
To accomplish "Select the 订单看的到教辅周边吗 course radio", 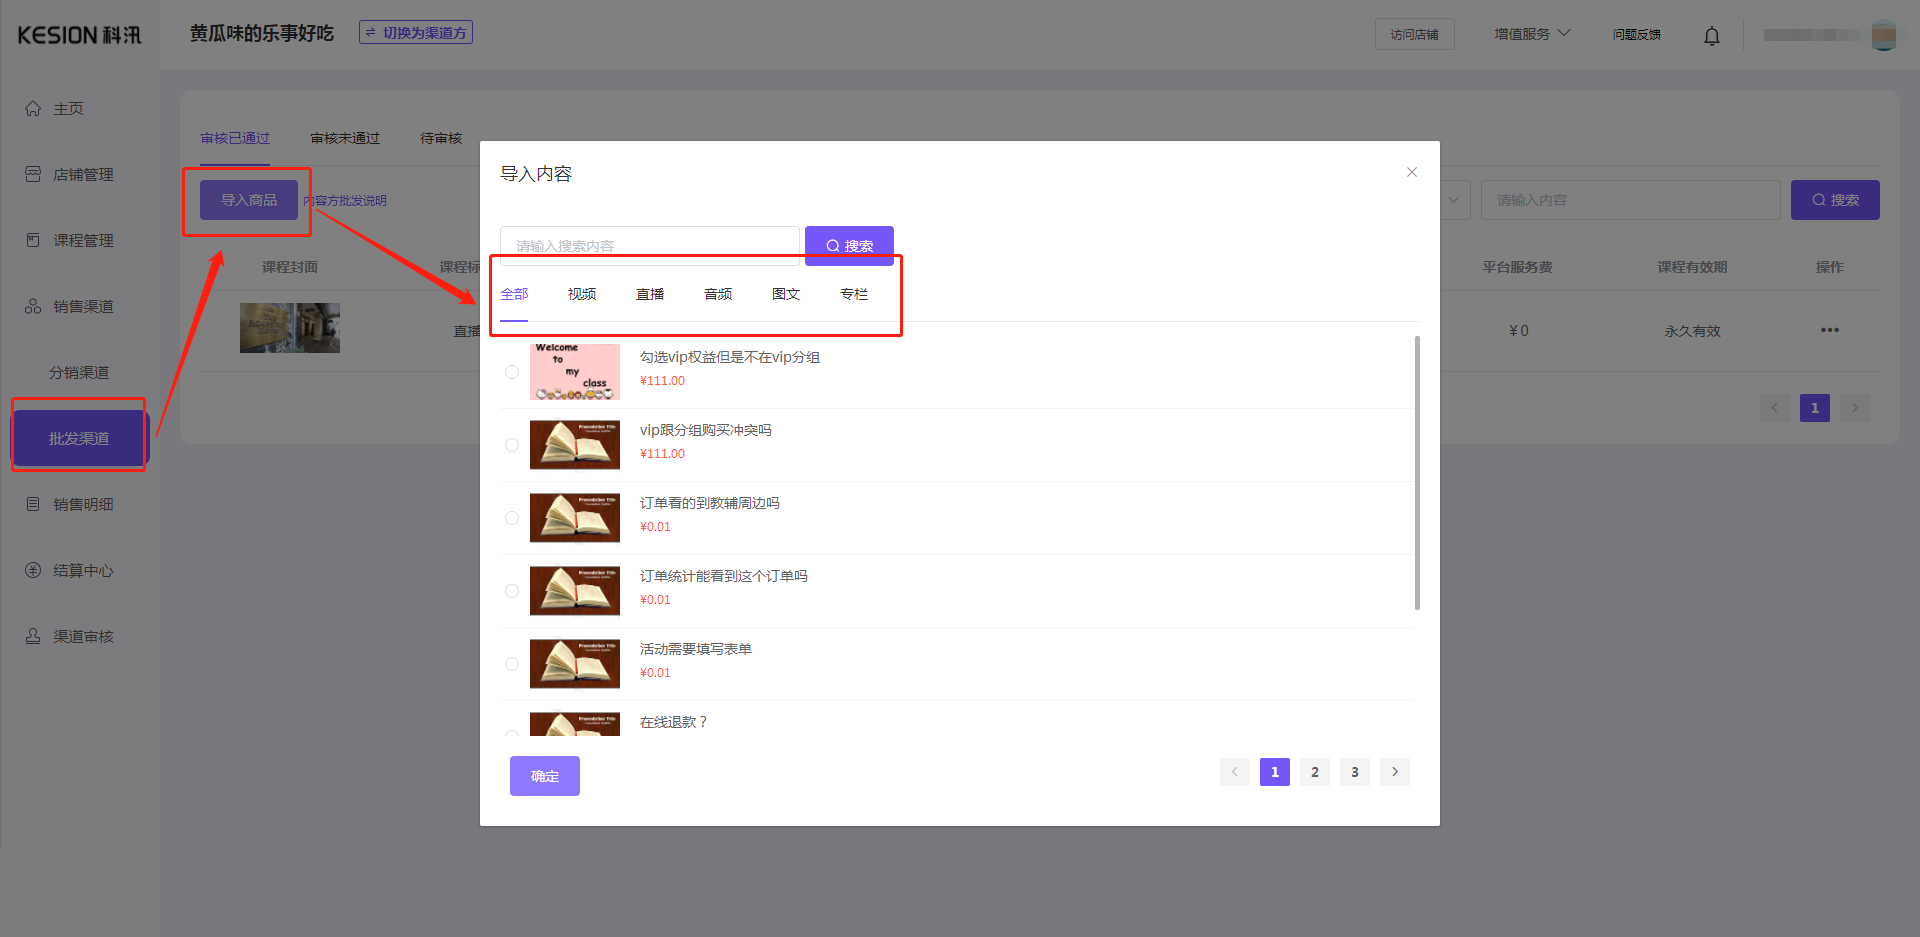I will point(511,518).
